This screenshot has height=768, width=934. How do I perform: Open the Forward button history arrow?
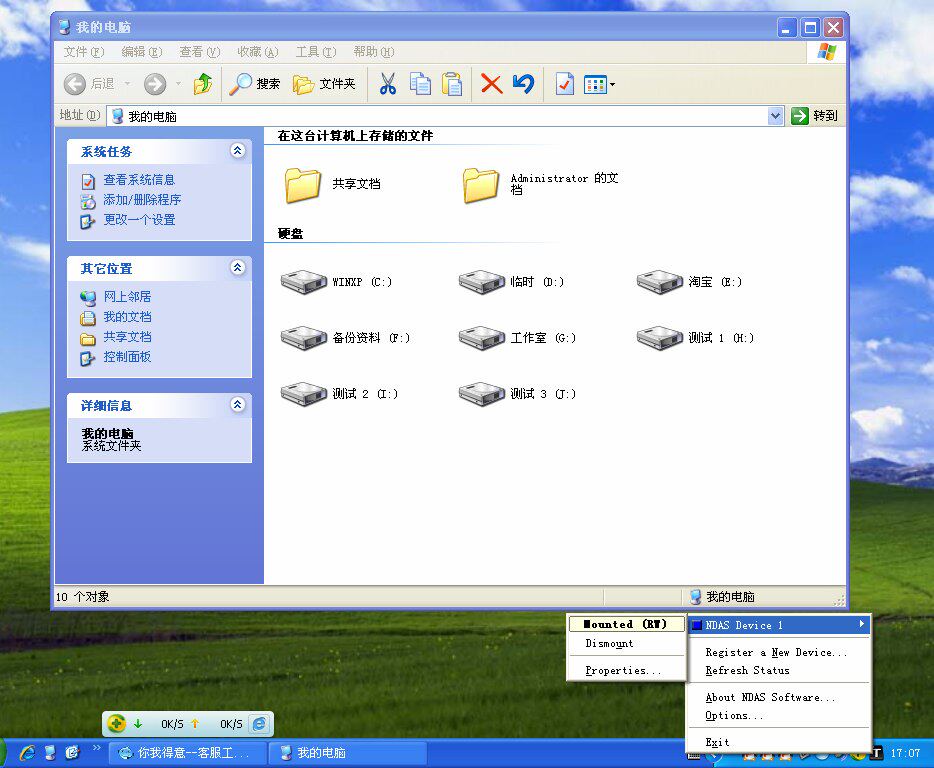pyautogui.click(x=178, y=84)
